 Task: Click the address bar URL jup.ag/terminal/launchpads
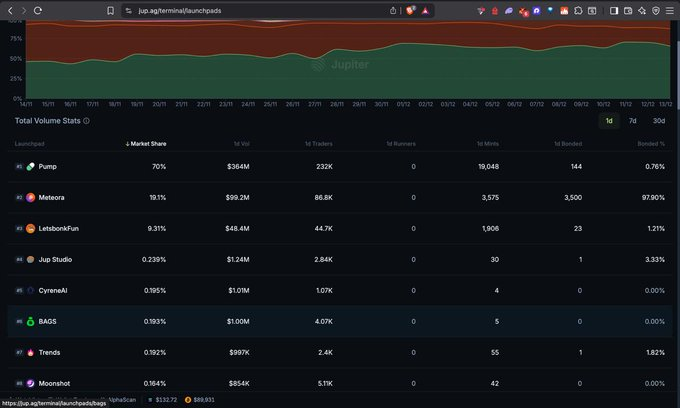(x=180, y=10)
